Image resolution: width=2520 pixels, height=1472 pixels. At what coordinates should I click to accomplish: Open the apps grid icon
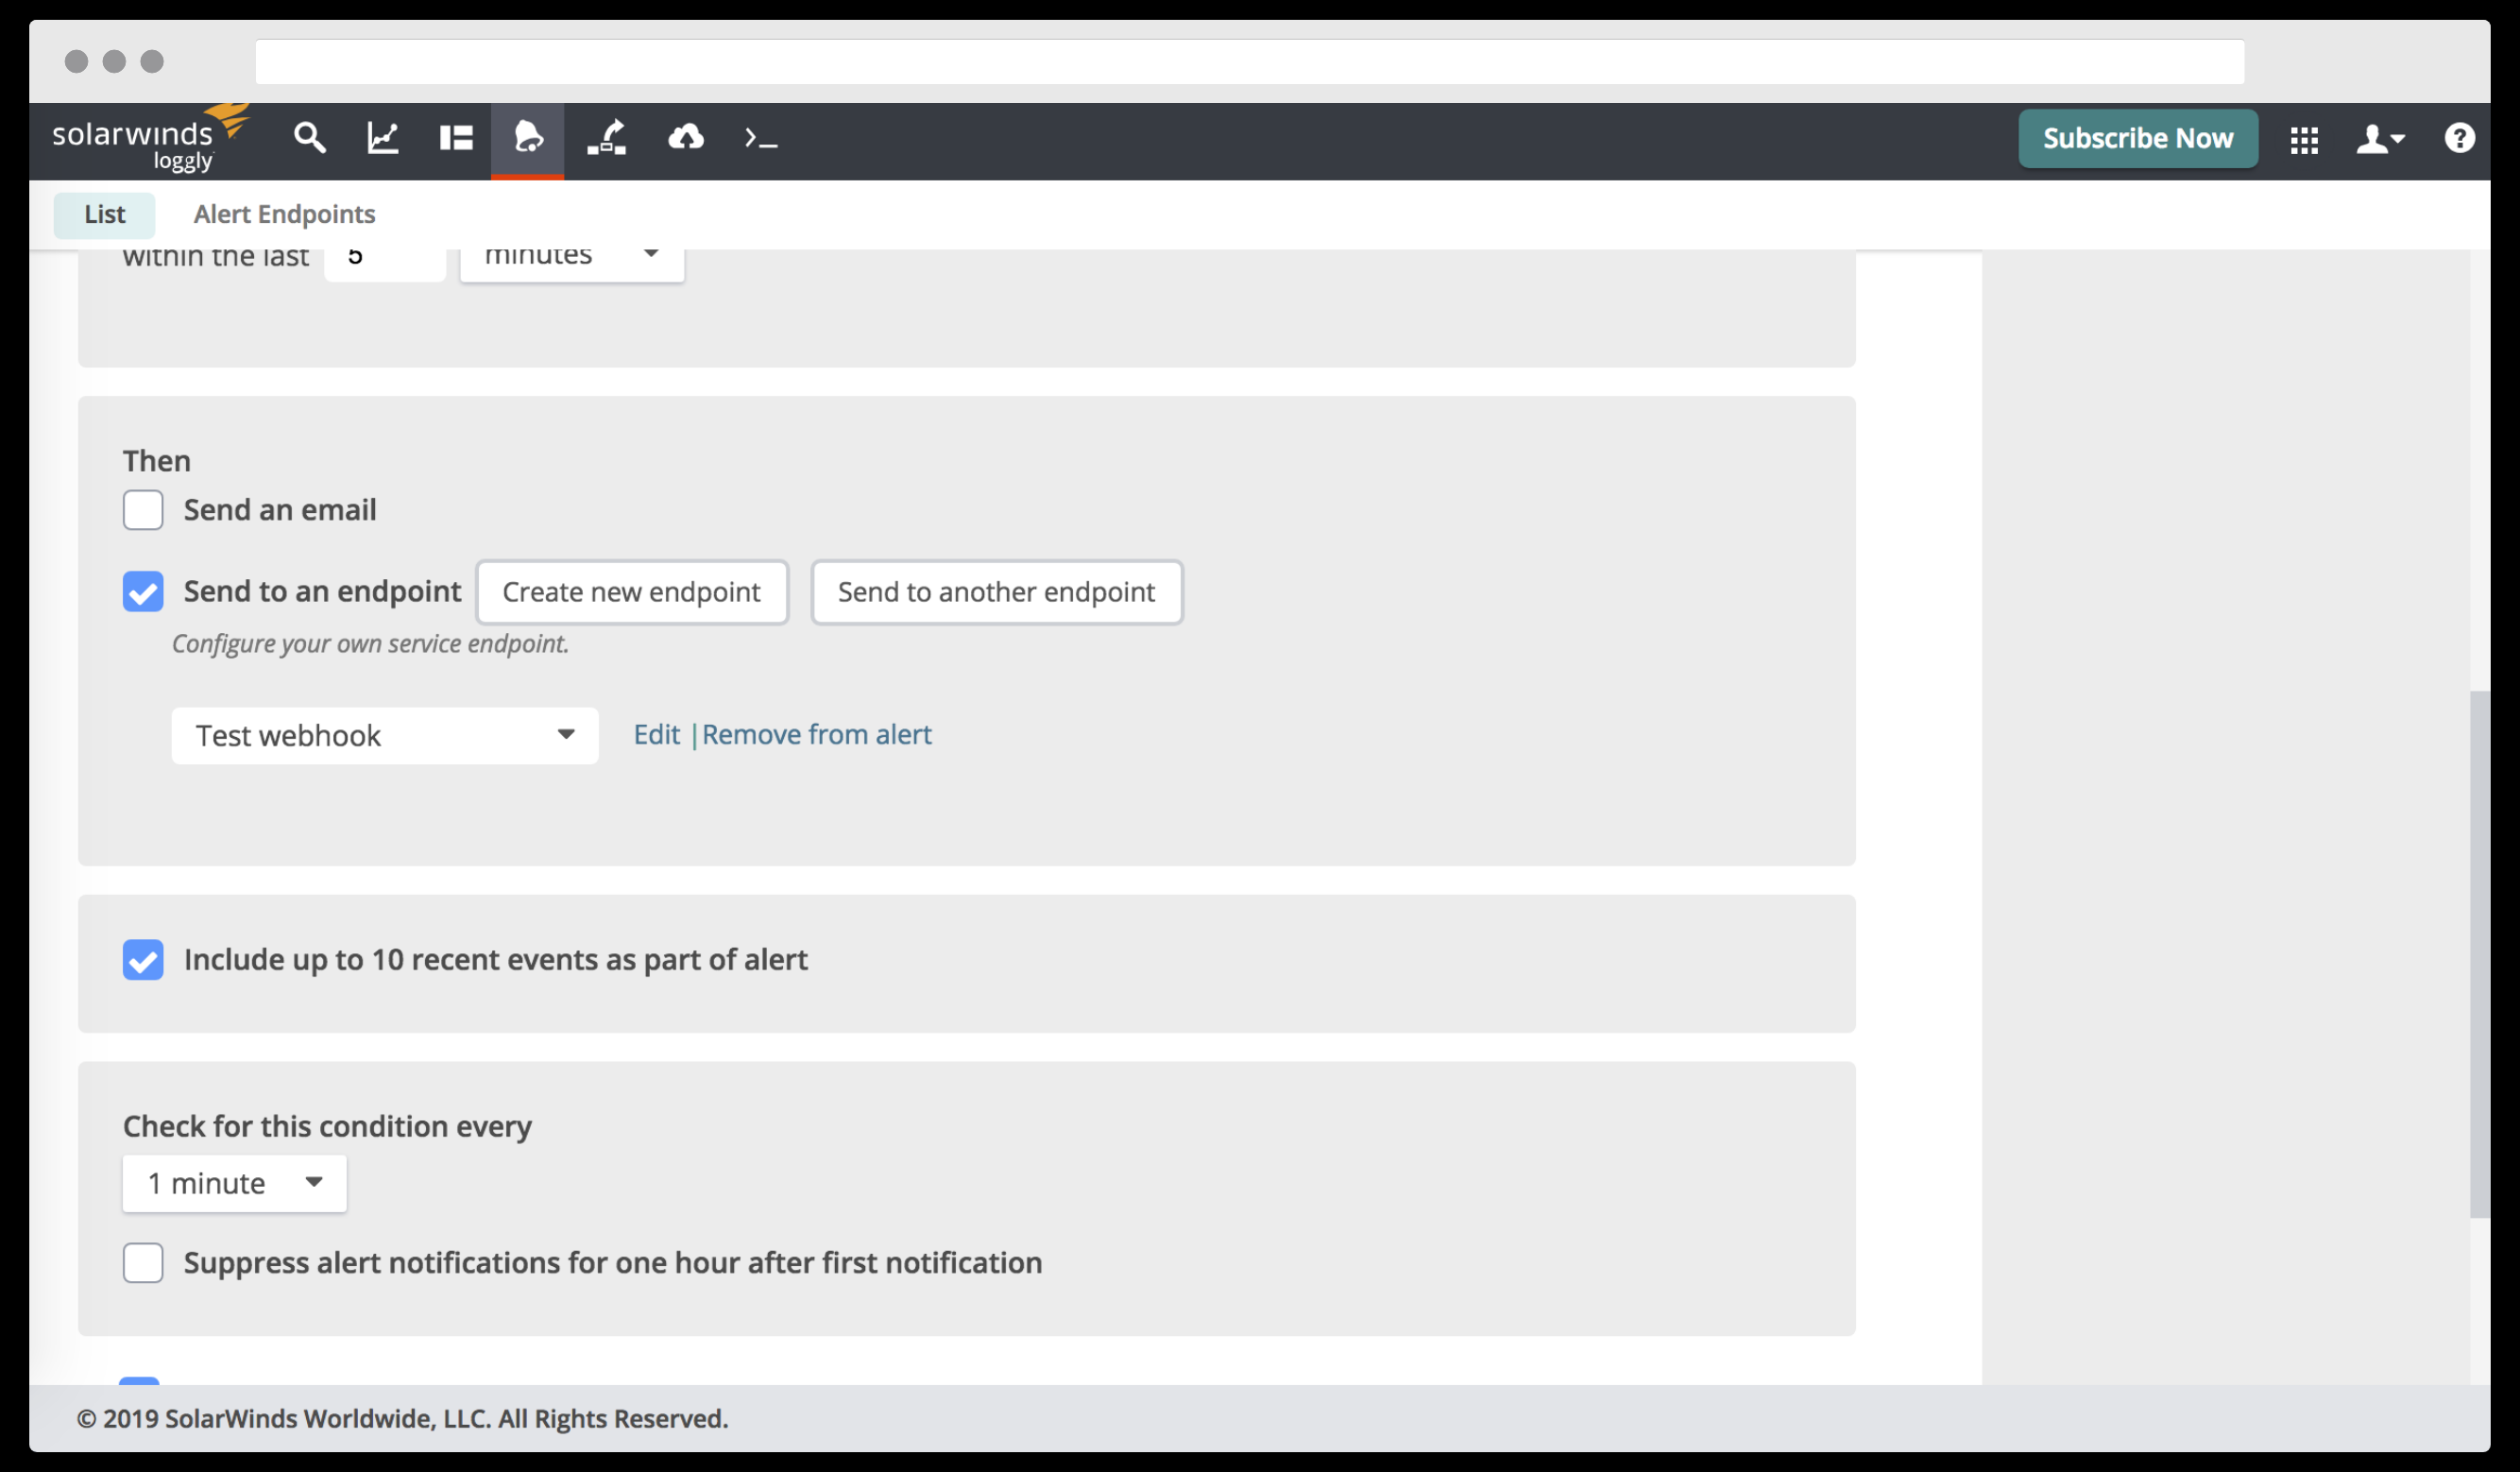coord(2303,140)
